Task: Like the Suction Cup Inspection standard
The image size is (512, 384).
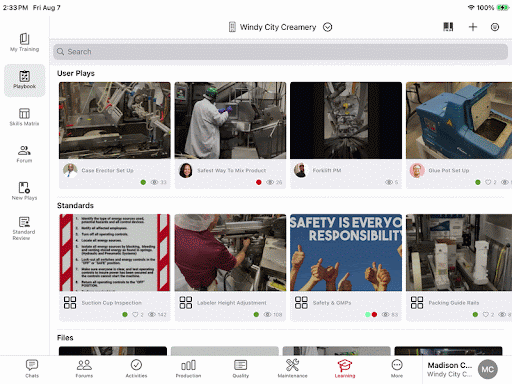Action: click(135, 315)
